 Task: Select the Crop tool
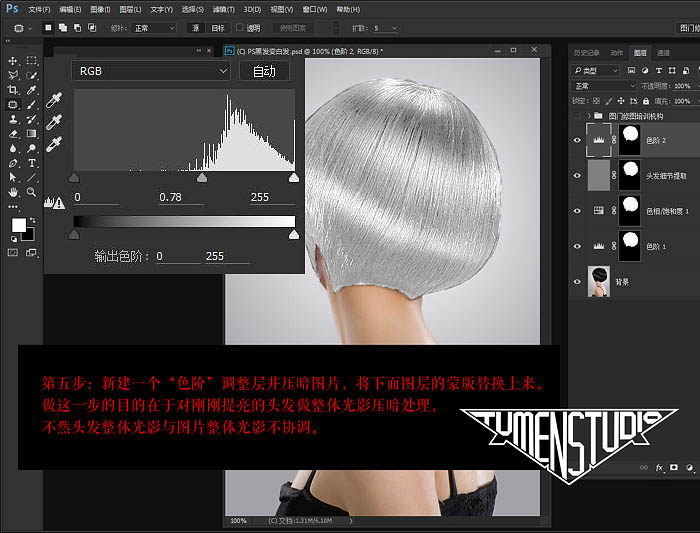[x=13, y=90]
